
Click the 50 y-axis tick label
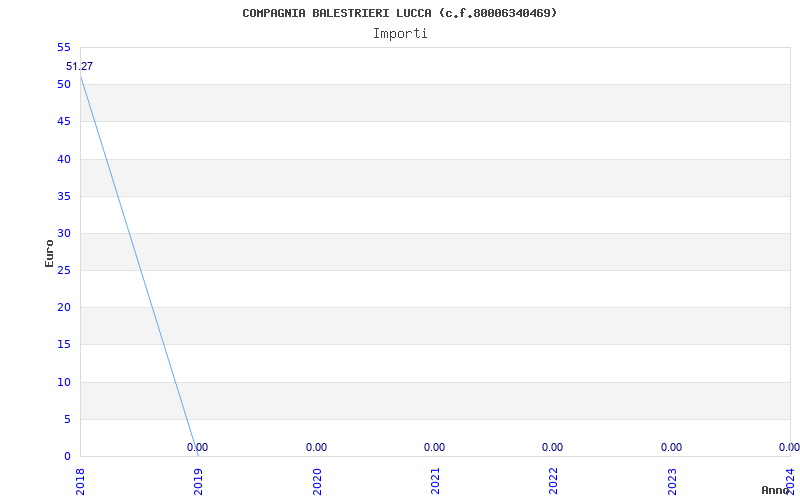[64, 85]
